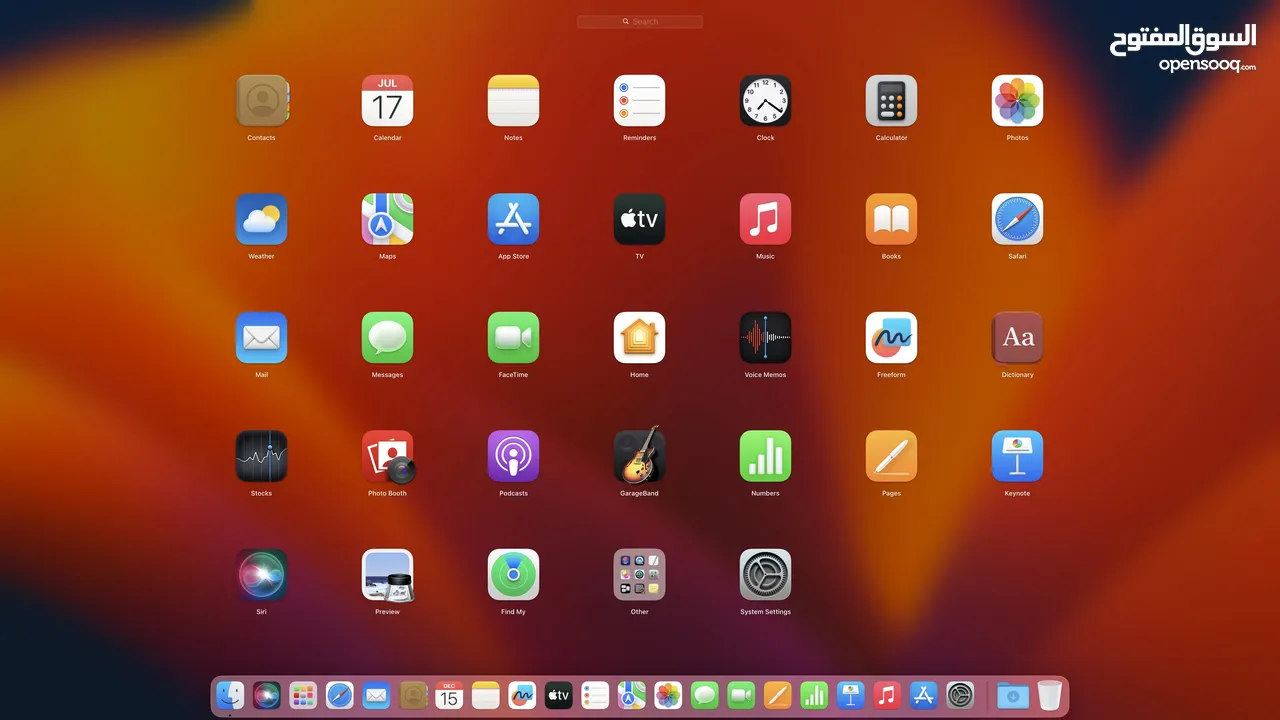Screen dimensions: 1280x720
Task: Click the Trash in the Dock
Action: 1049,695
